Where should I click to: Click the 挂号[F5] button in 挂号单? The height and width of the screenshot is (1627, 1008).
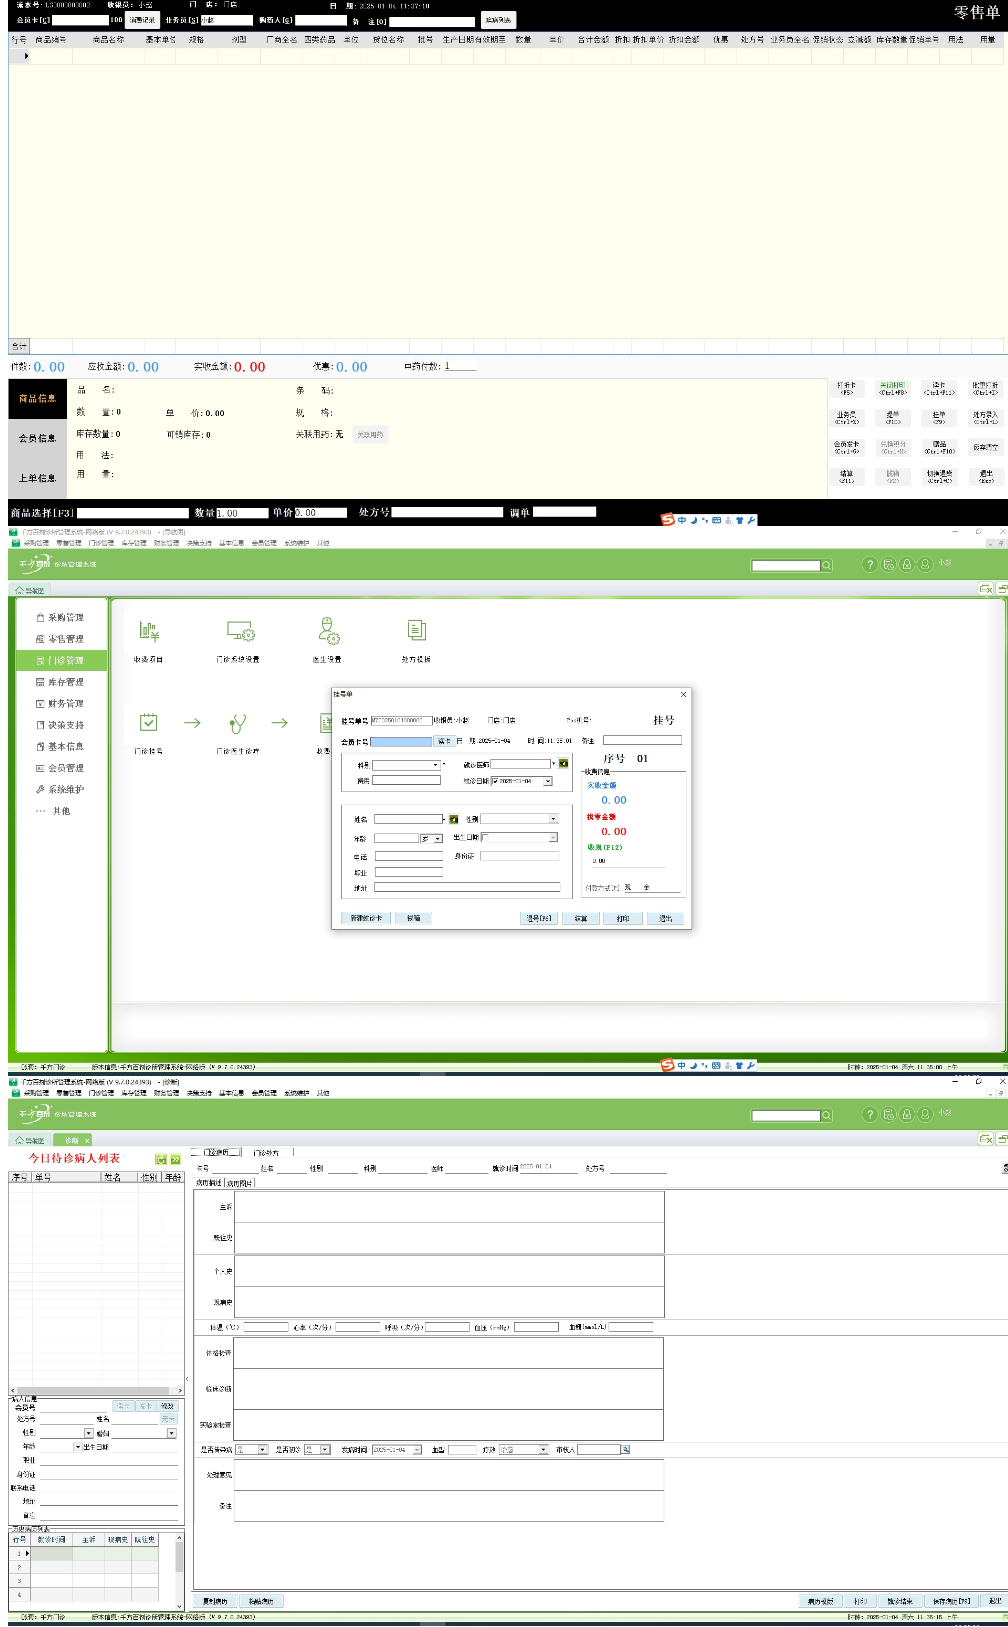coord(539,918)
